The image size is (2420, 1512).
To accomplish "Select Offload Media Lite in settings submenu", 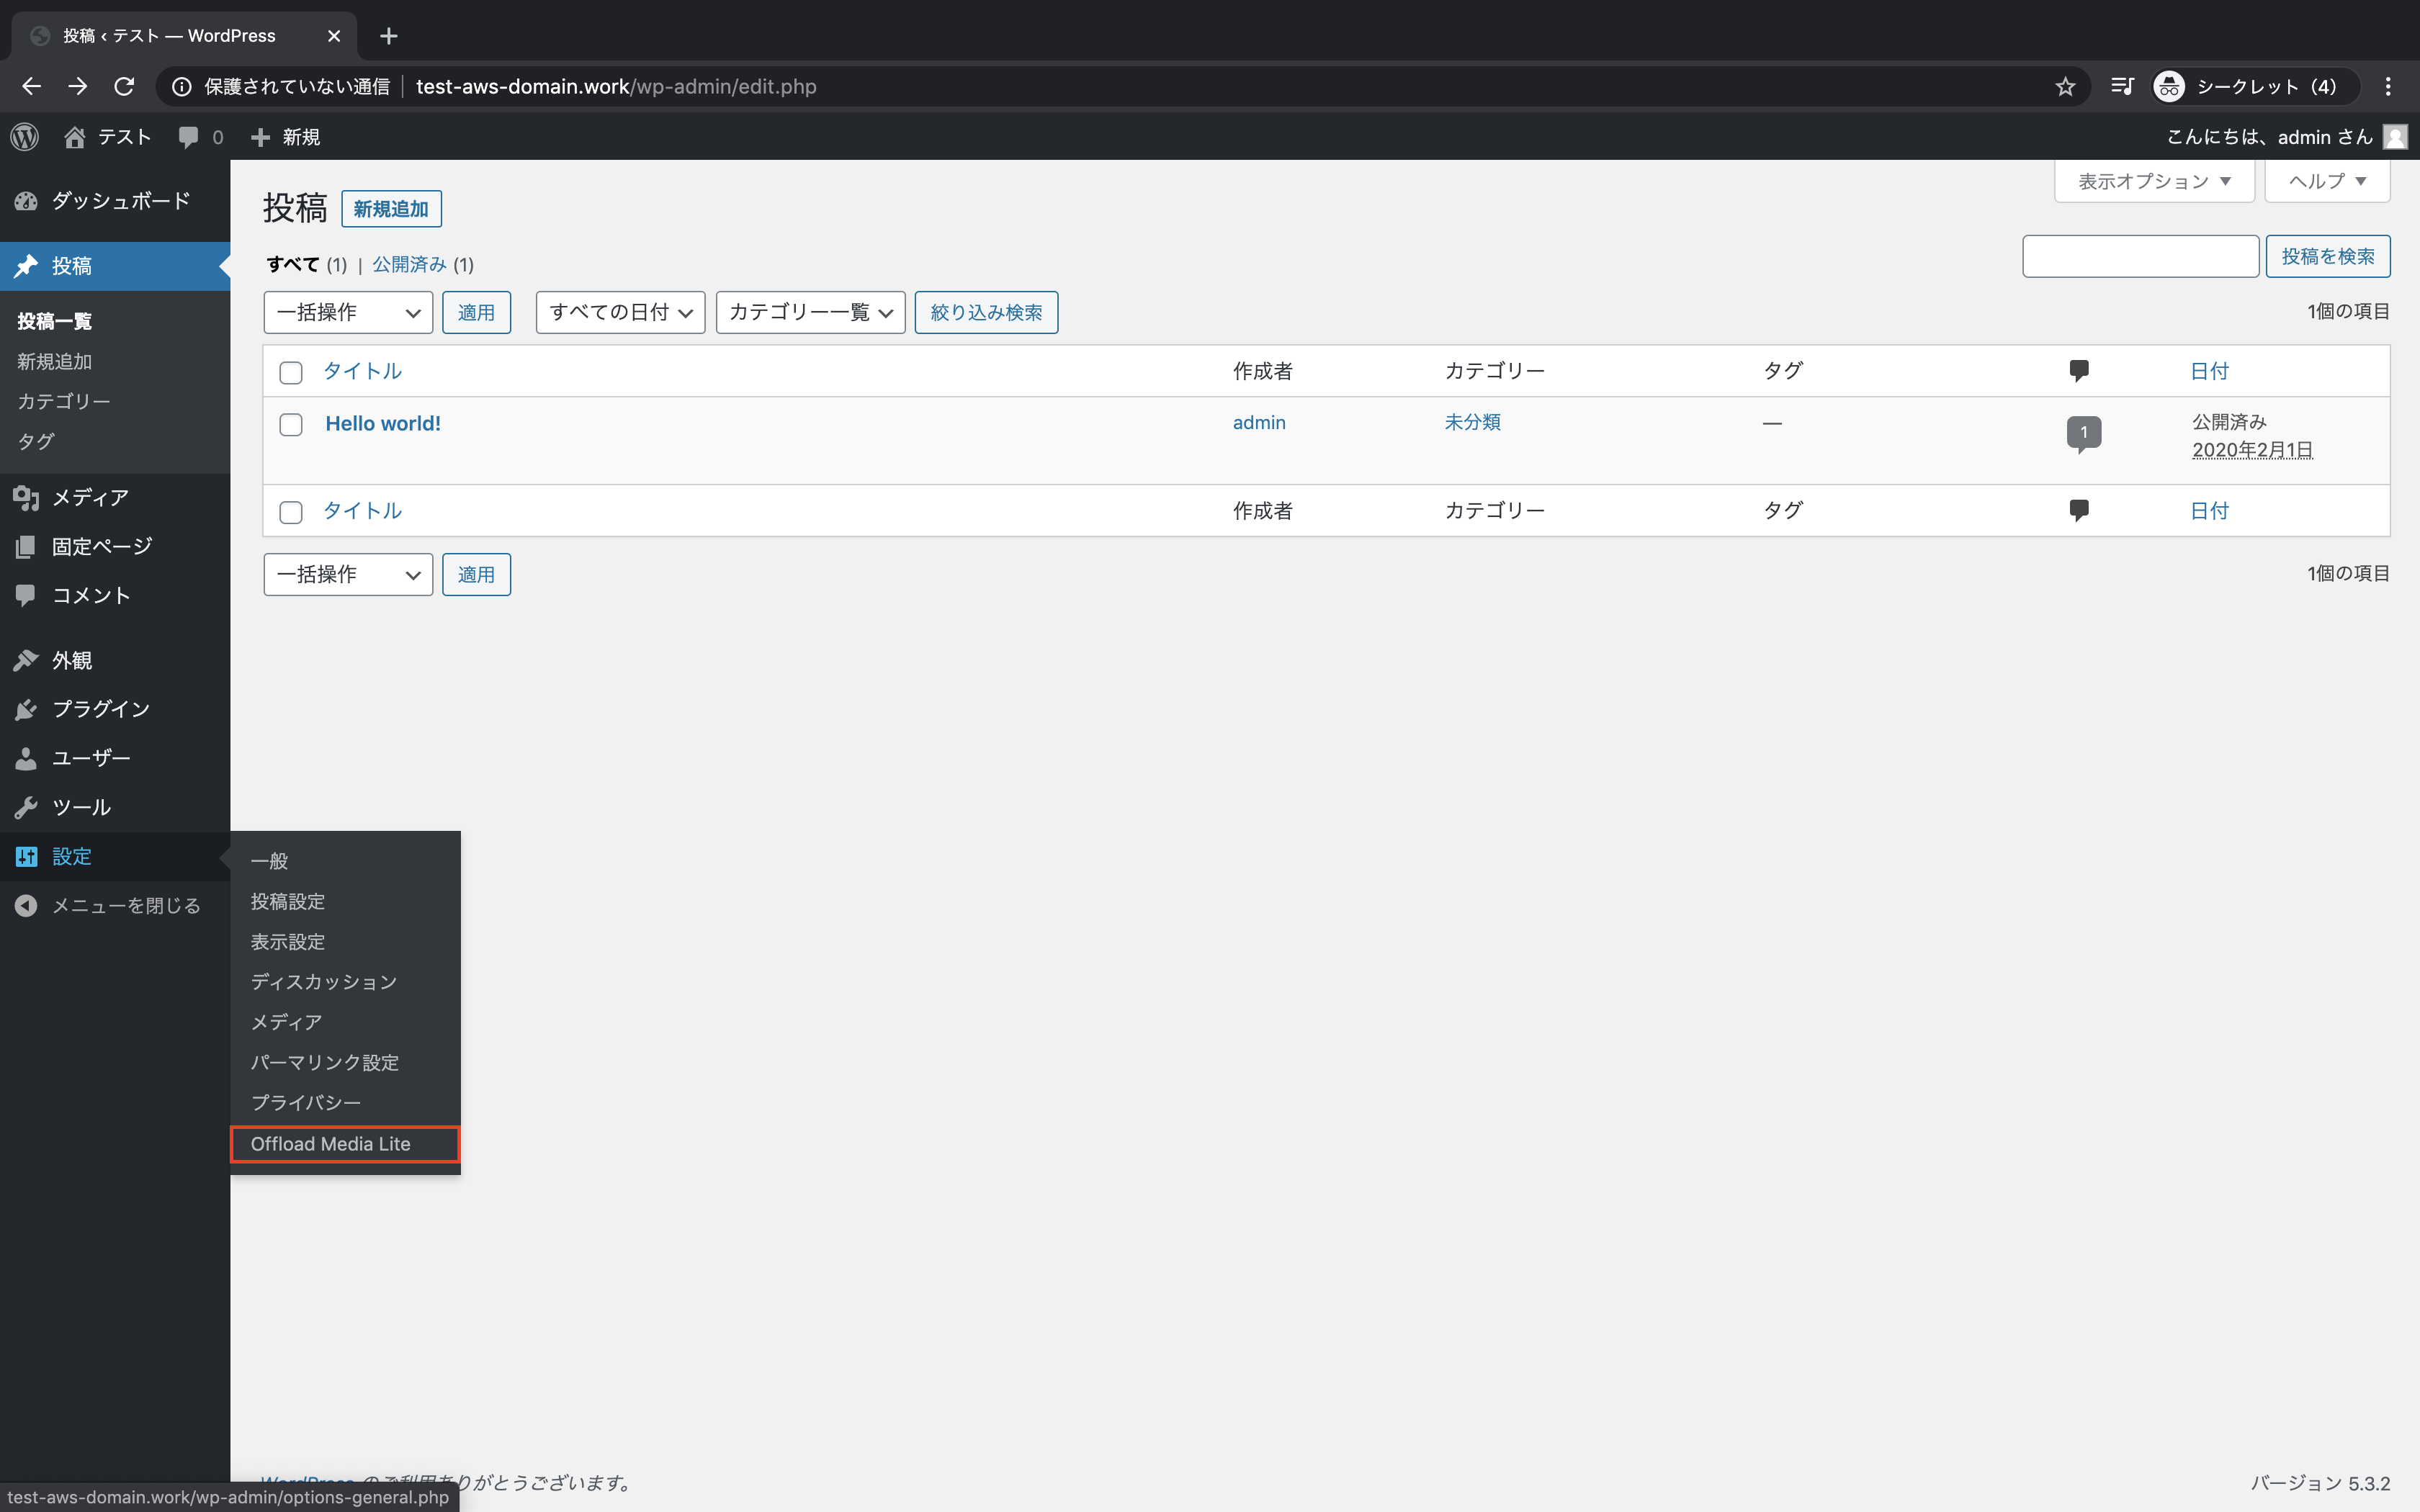I will click(x=331, y=1144).
